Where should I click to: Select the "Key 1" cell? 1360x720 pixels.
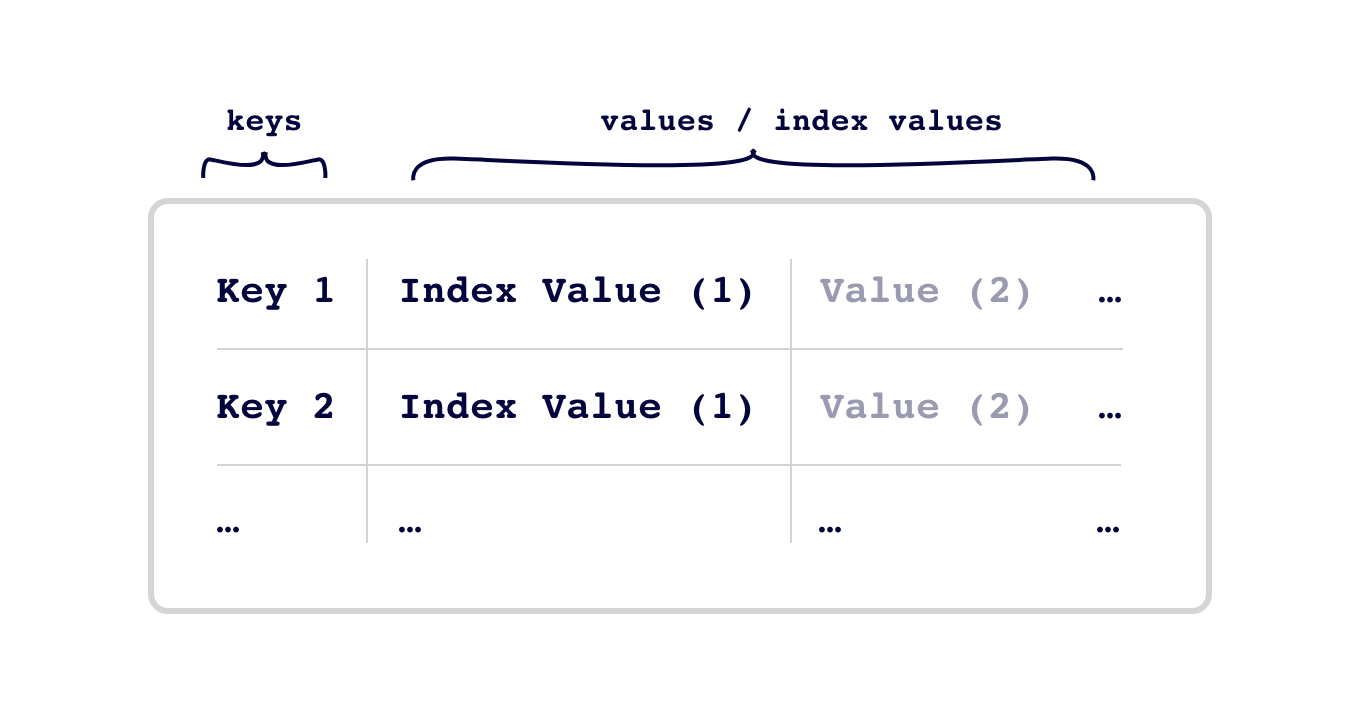point(275,291)
